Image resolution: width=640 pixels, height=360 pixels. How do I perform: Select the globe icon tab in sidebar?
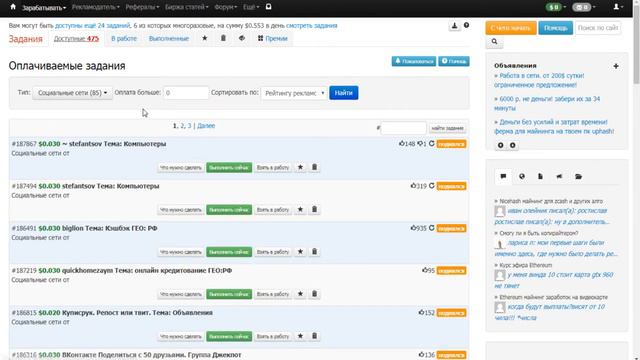pyautogui.click(x=522, y=176)
